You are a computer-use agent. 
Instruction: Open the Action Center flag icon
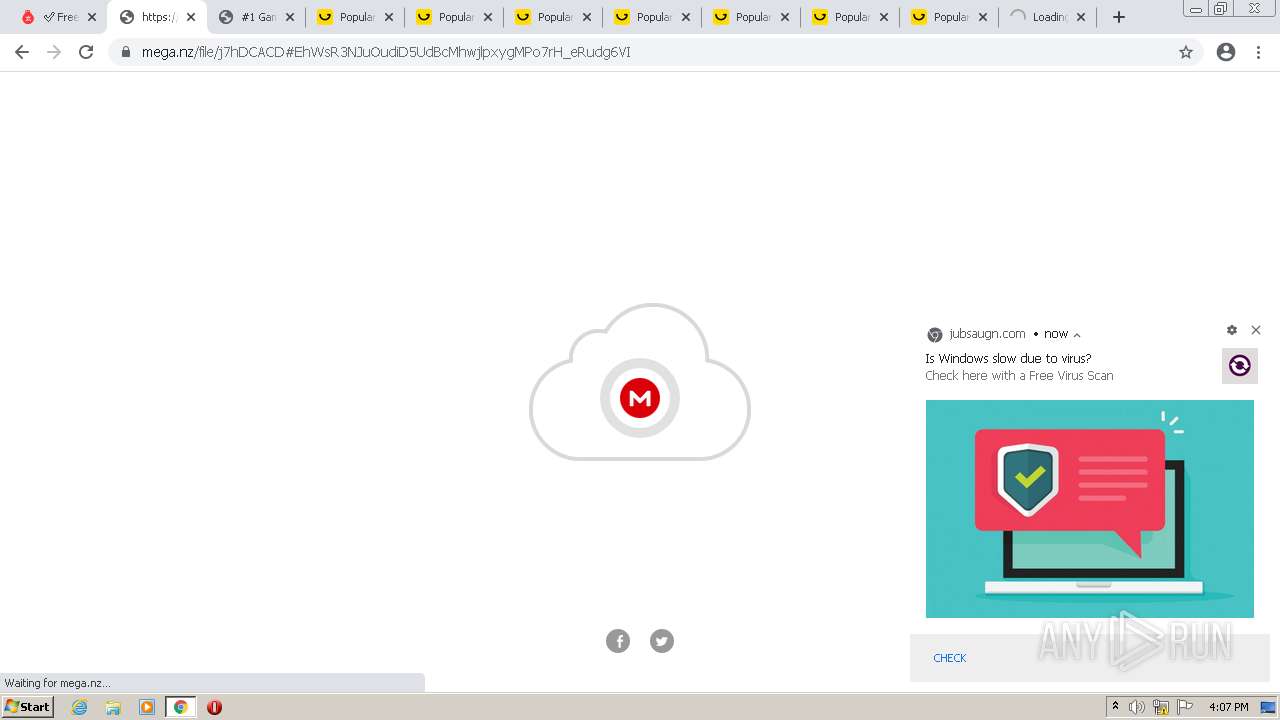(x=1185, y=707)
